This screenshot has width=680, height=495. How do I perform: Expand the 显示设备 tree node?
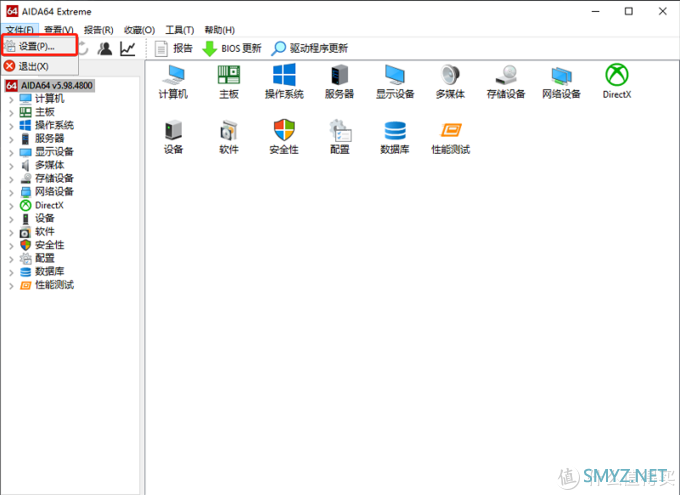click(11, 152)
